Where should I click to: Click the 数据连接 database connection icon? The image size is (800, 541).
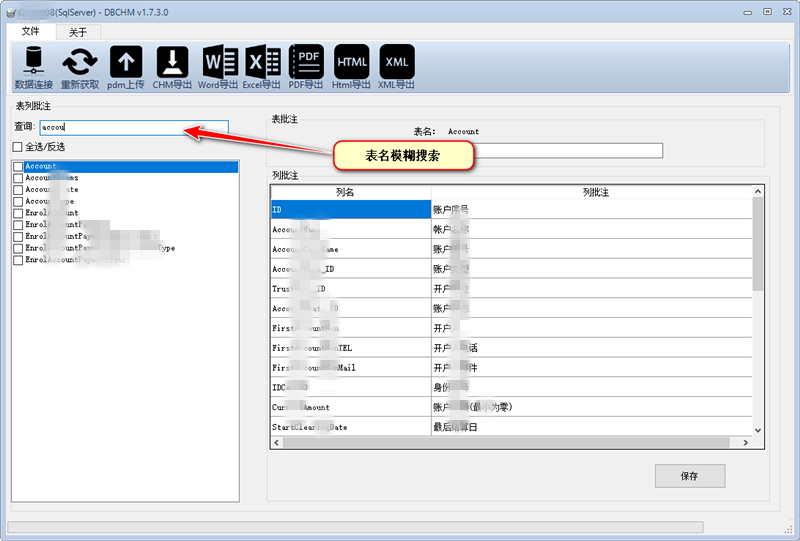coord(34,63)
